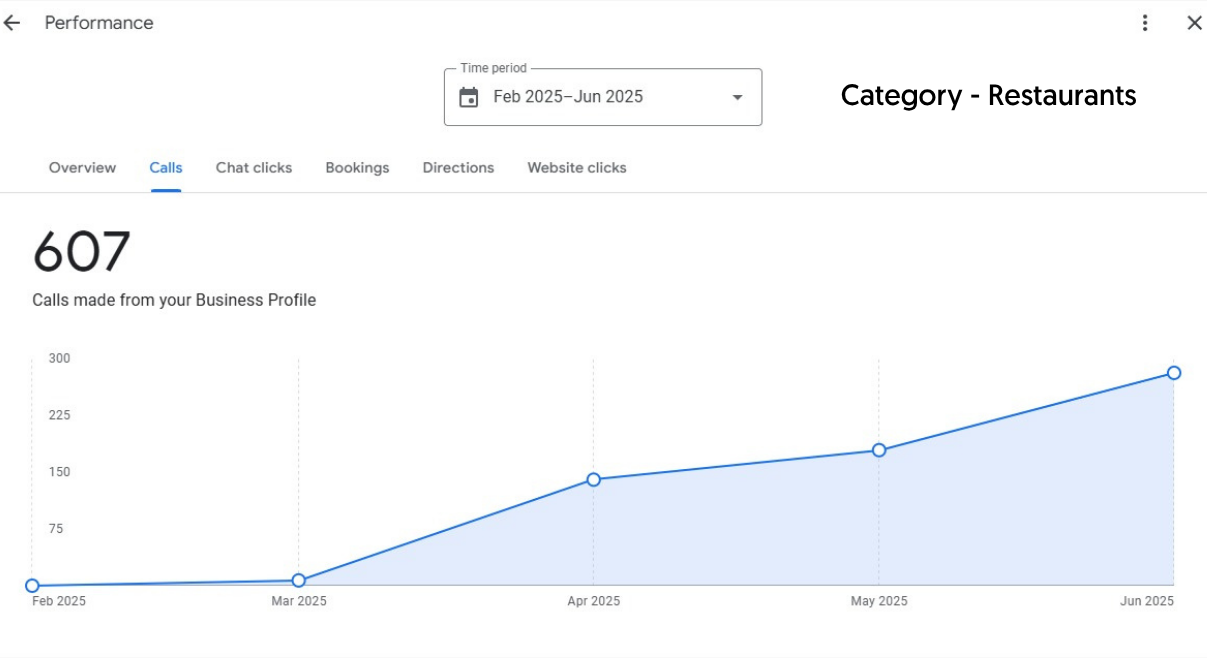Switch to the Overview tab
The width and height of the screenshot is (1207, 658).
point(82,168)
